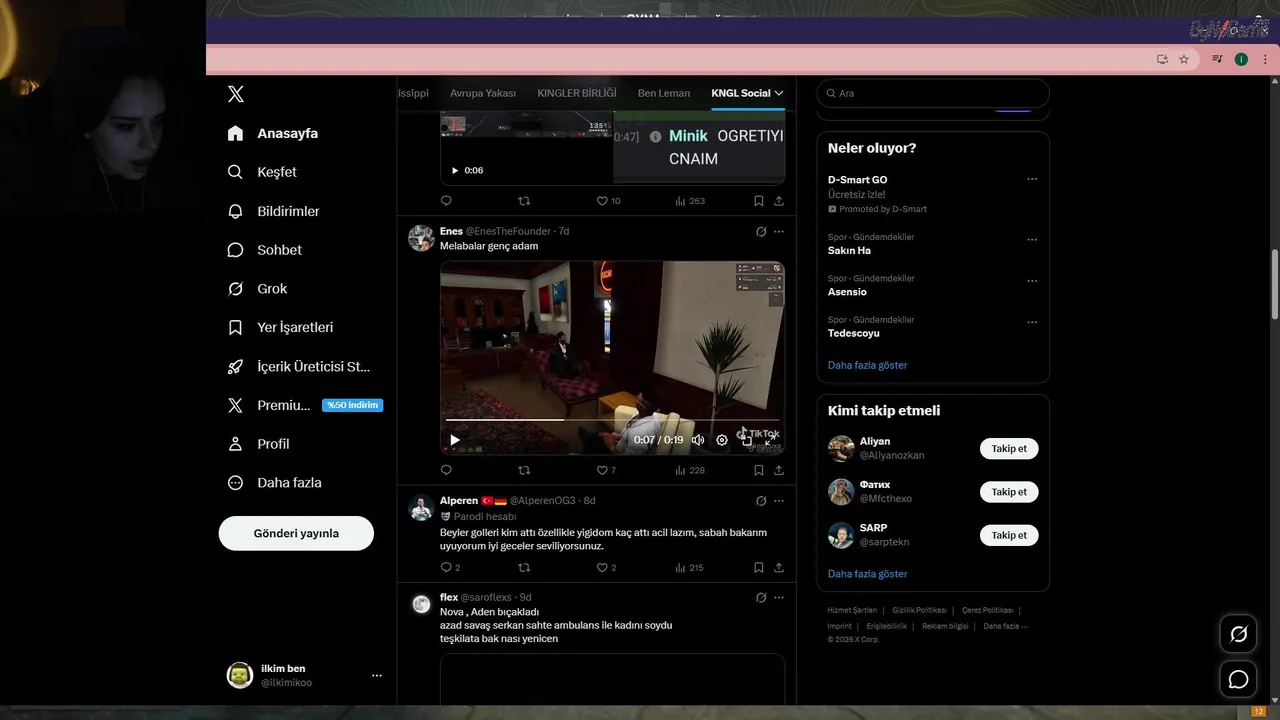Bookmark Alperen post
This screenshot has width=1280, height=720.
(759, 568)
